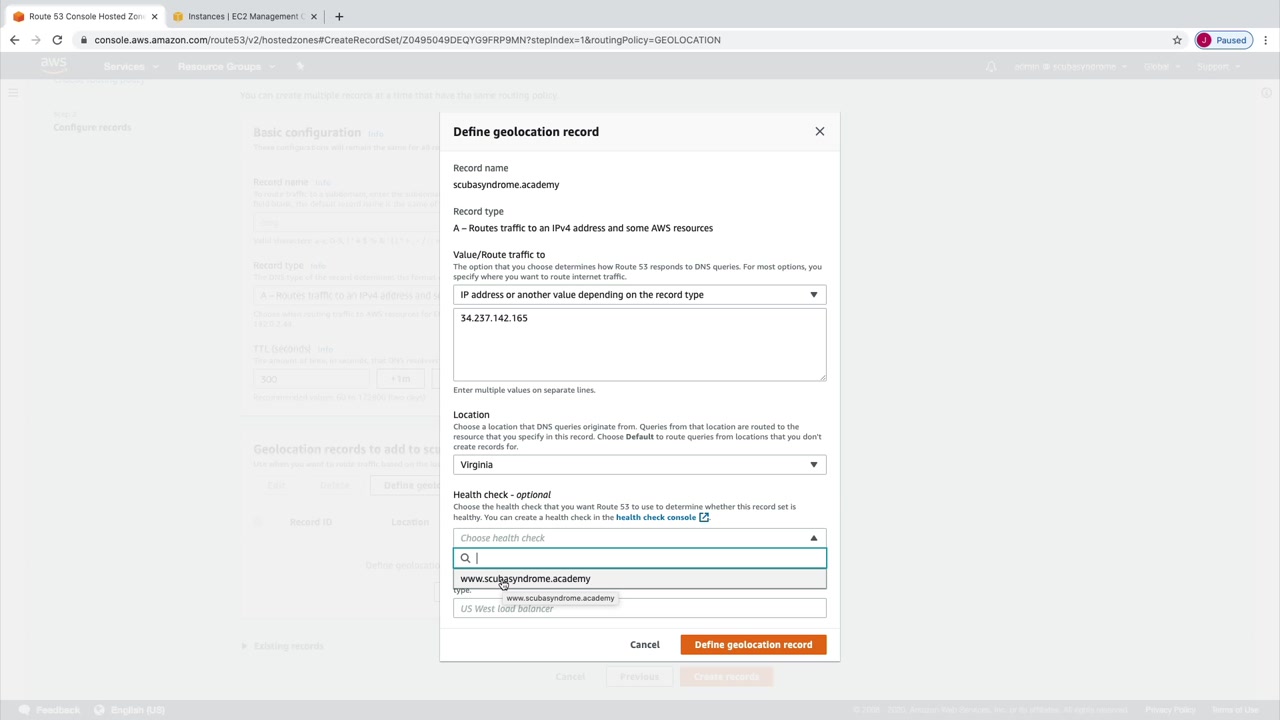Cancel the geolocation record dialog

[645, 645]
